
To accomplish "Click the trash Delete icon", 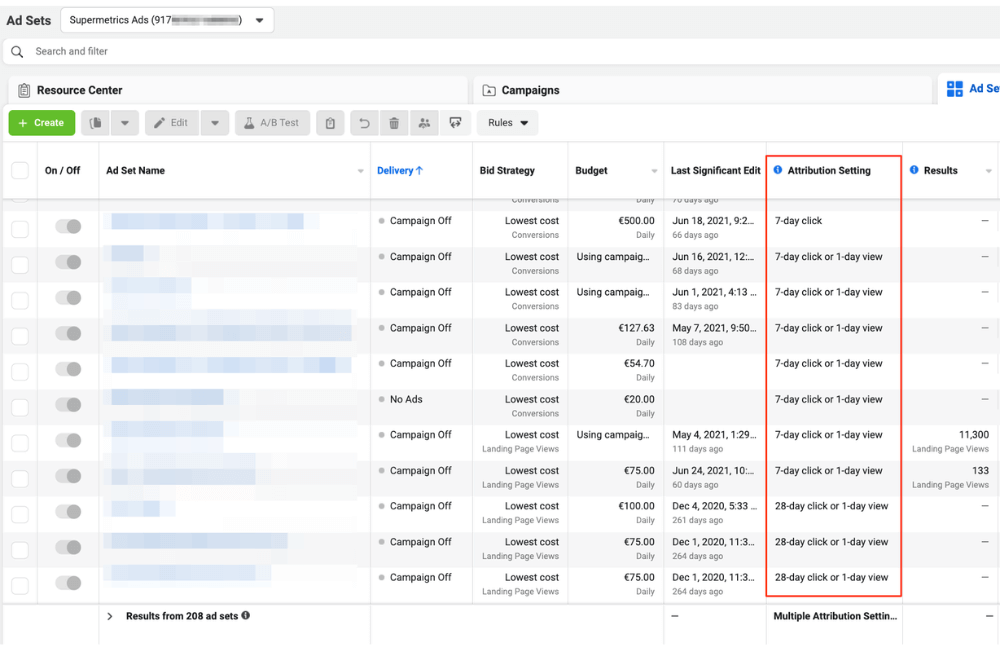I will [394, 122].
